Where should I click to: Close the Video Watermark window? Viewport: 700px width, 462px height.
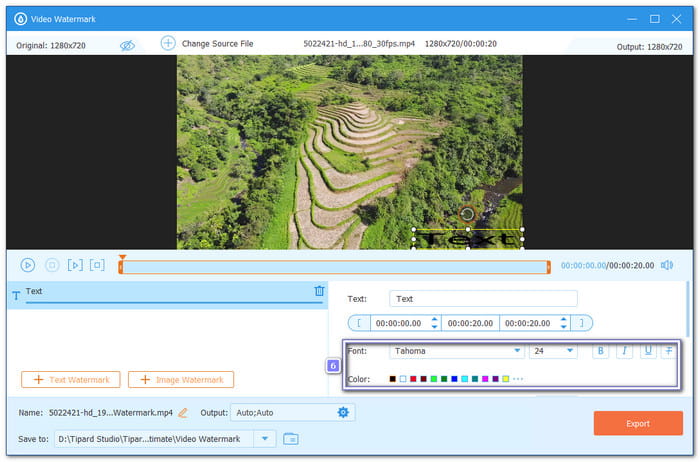[x=676, y=19]
